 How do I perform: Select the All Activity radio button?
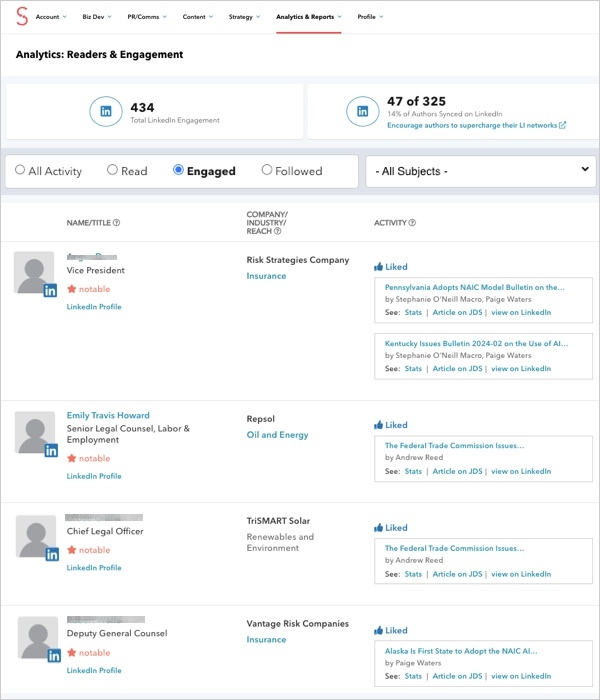tap(20, 171)
